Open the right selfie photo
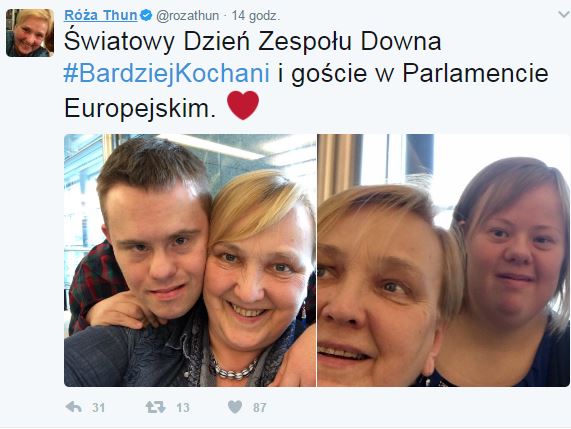The image size is (571, 429). click(x=443, y=260)
